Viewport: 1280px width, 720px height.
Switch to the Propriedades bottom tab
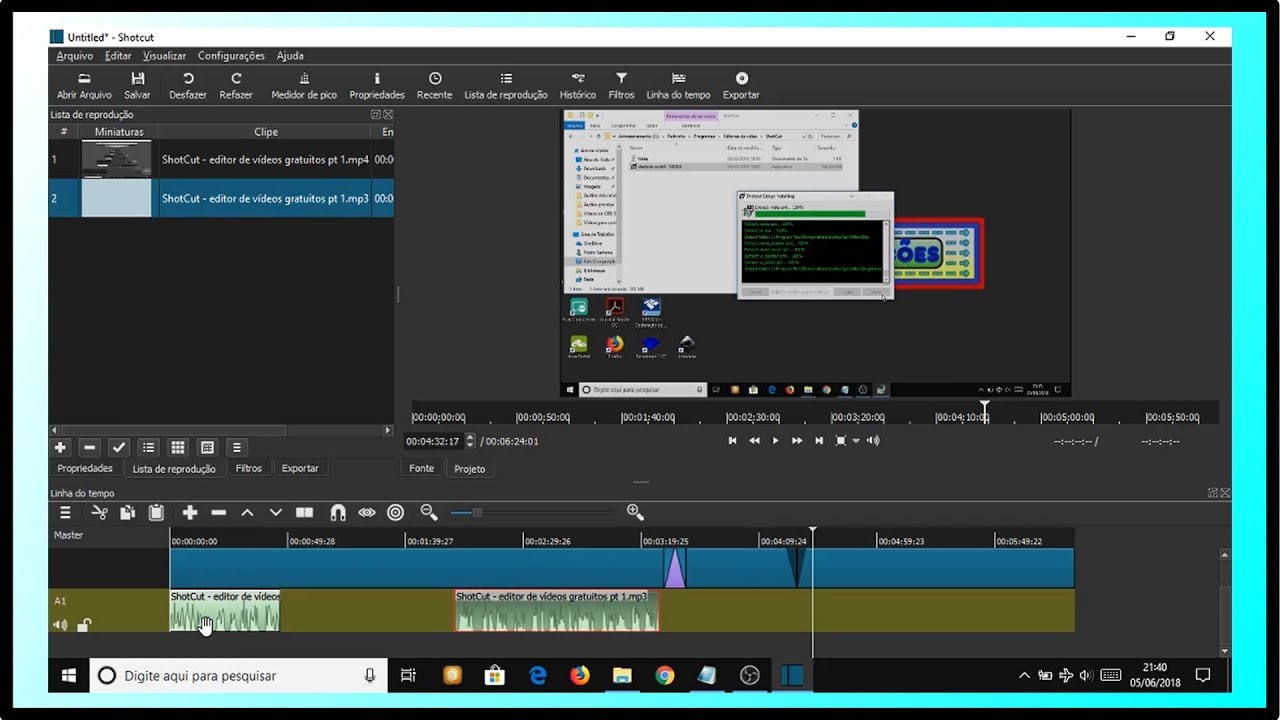[85, 468]
